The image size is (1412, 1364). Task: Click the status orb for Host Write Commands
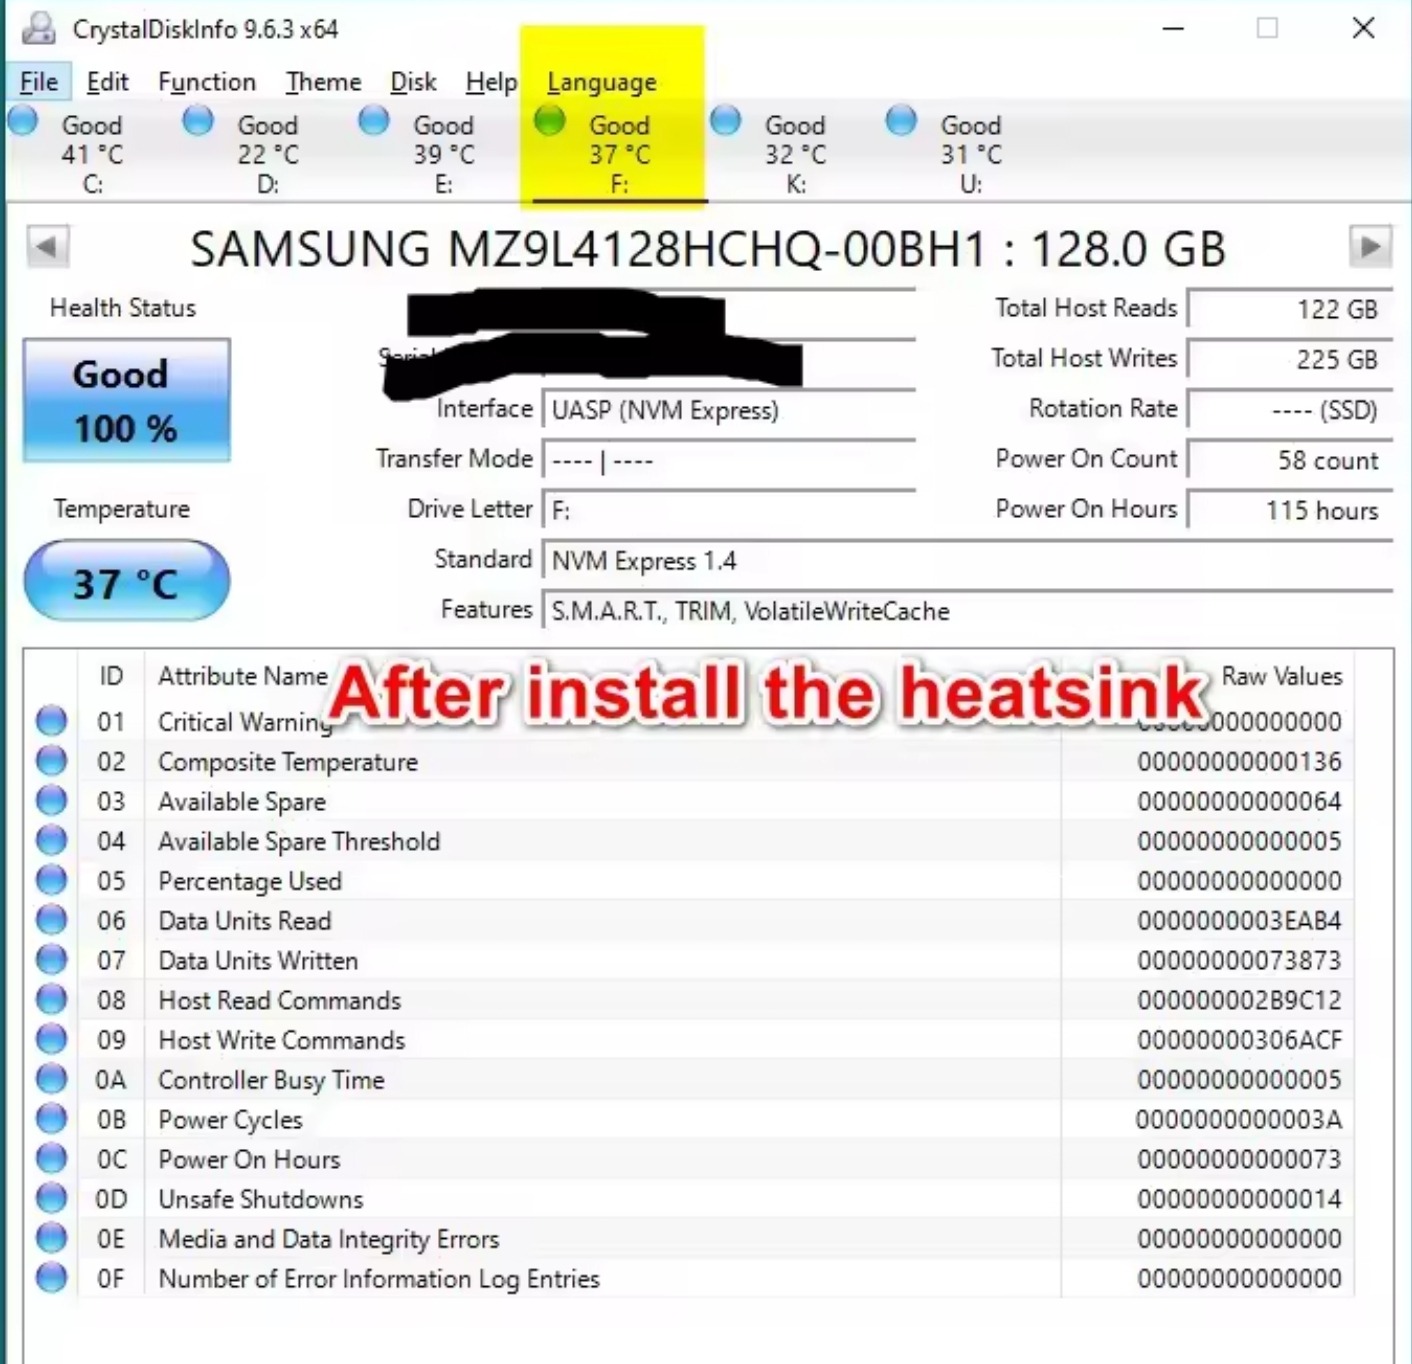51,1039
